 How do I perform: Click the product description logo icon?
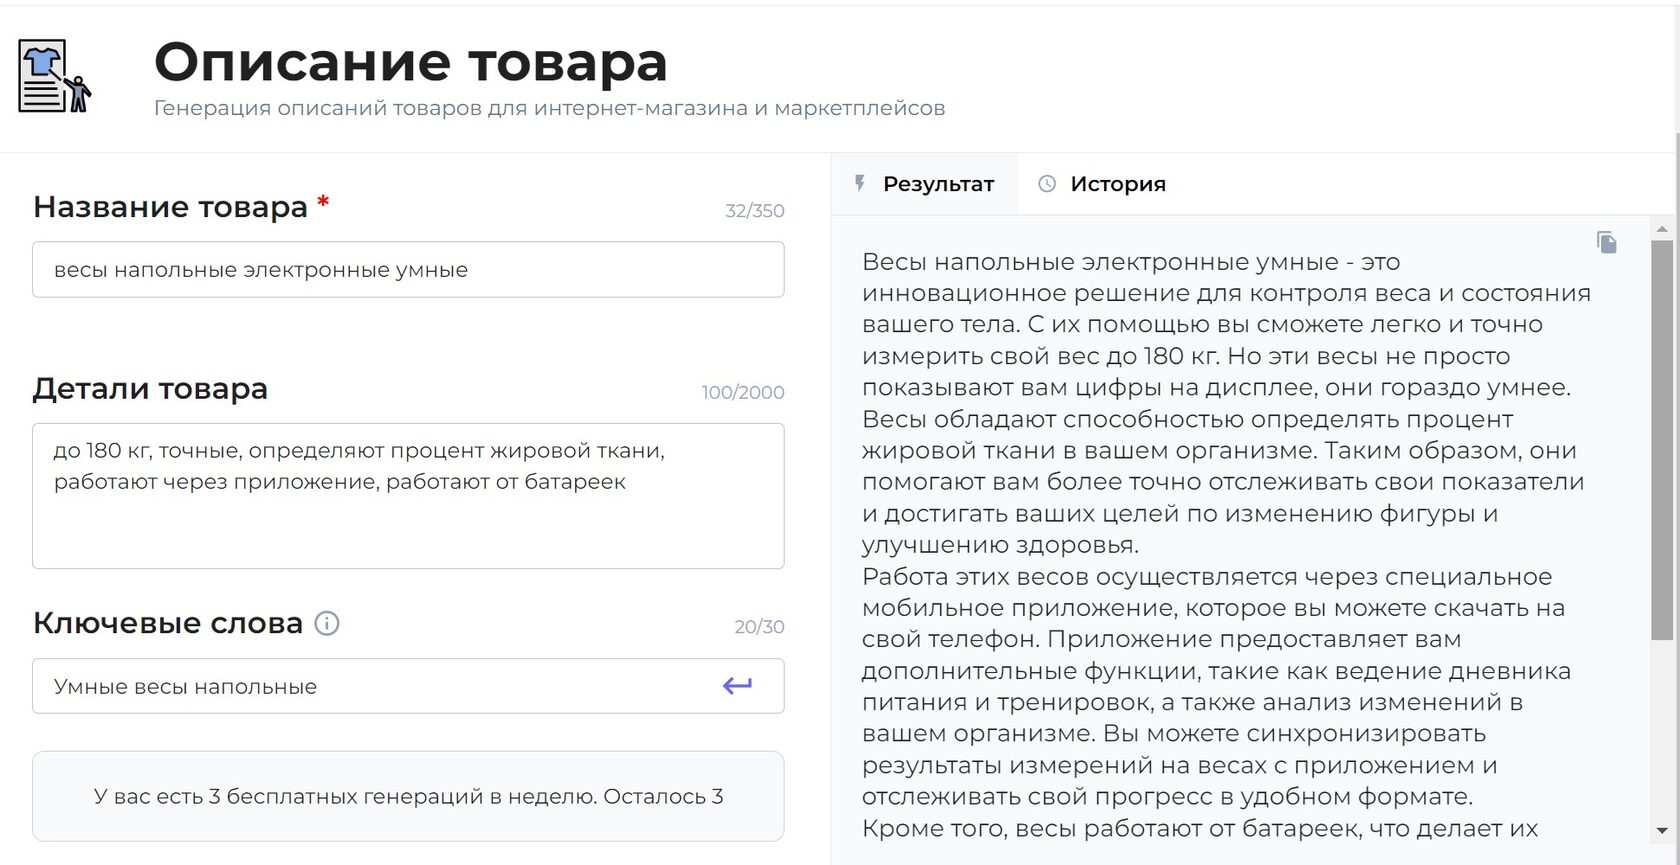(55, 76)
